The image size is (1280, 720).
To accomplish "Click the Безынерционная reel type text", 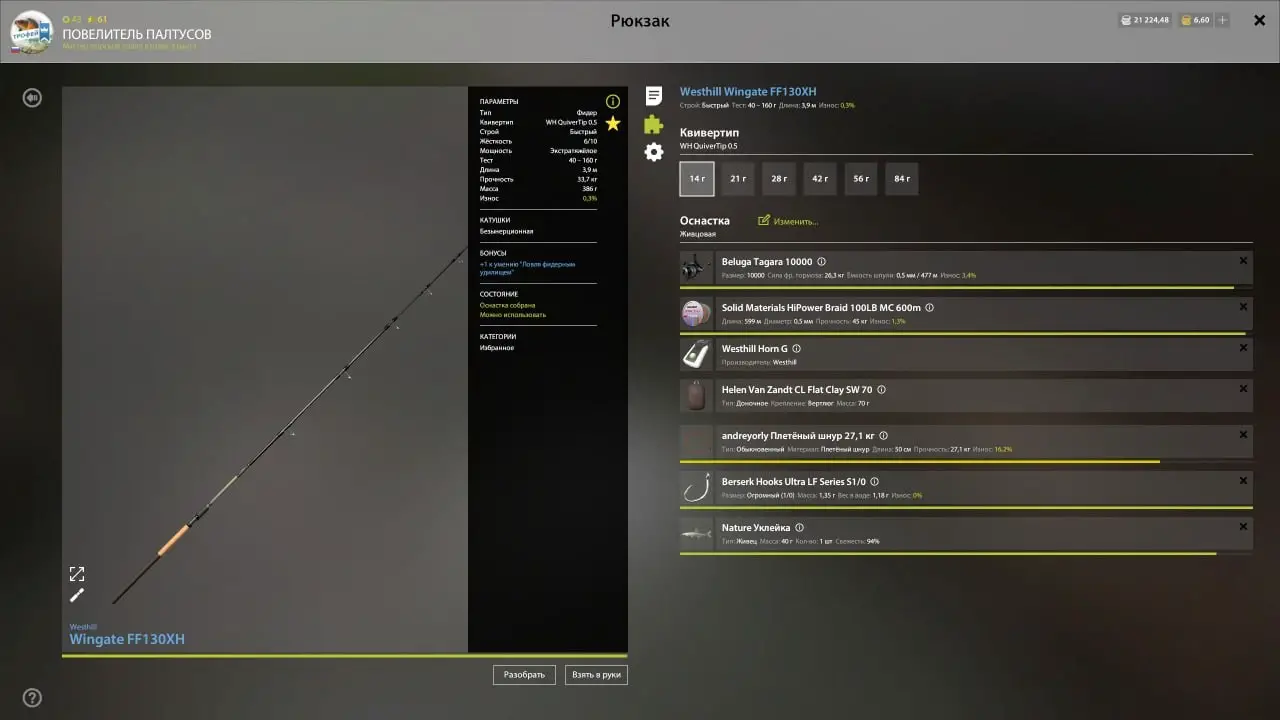I will point(507,231).
